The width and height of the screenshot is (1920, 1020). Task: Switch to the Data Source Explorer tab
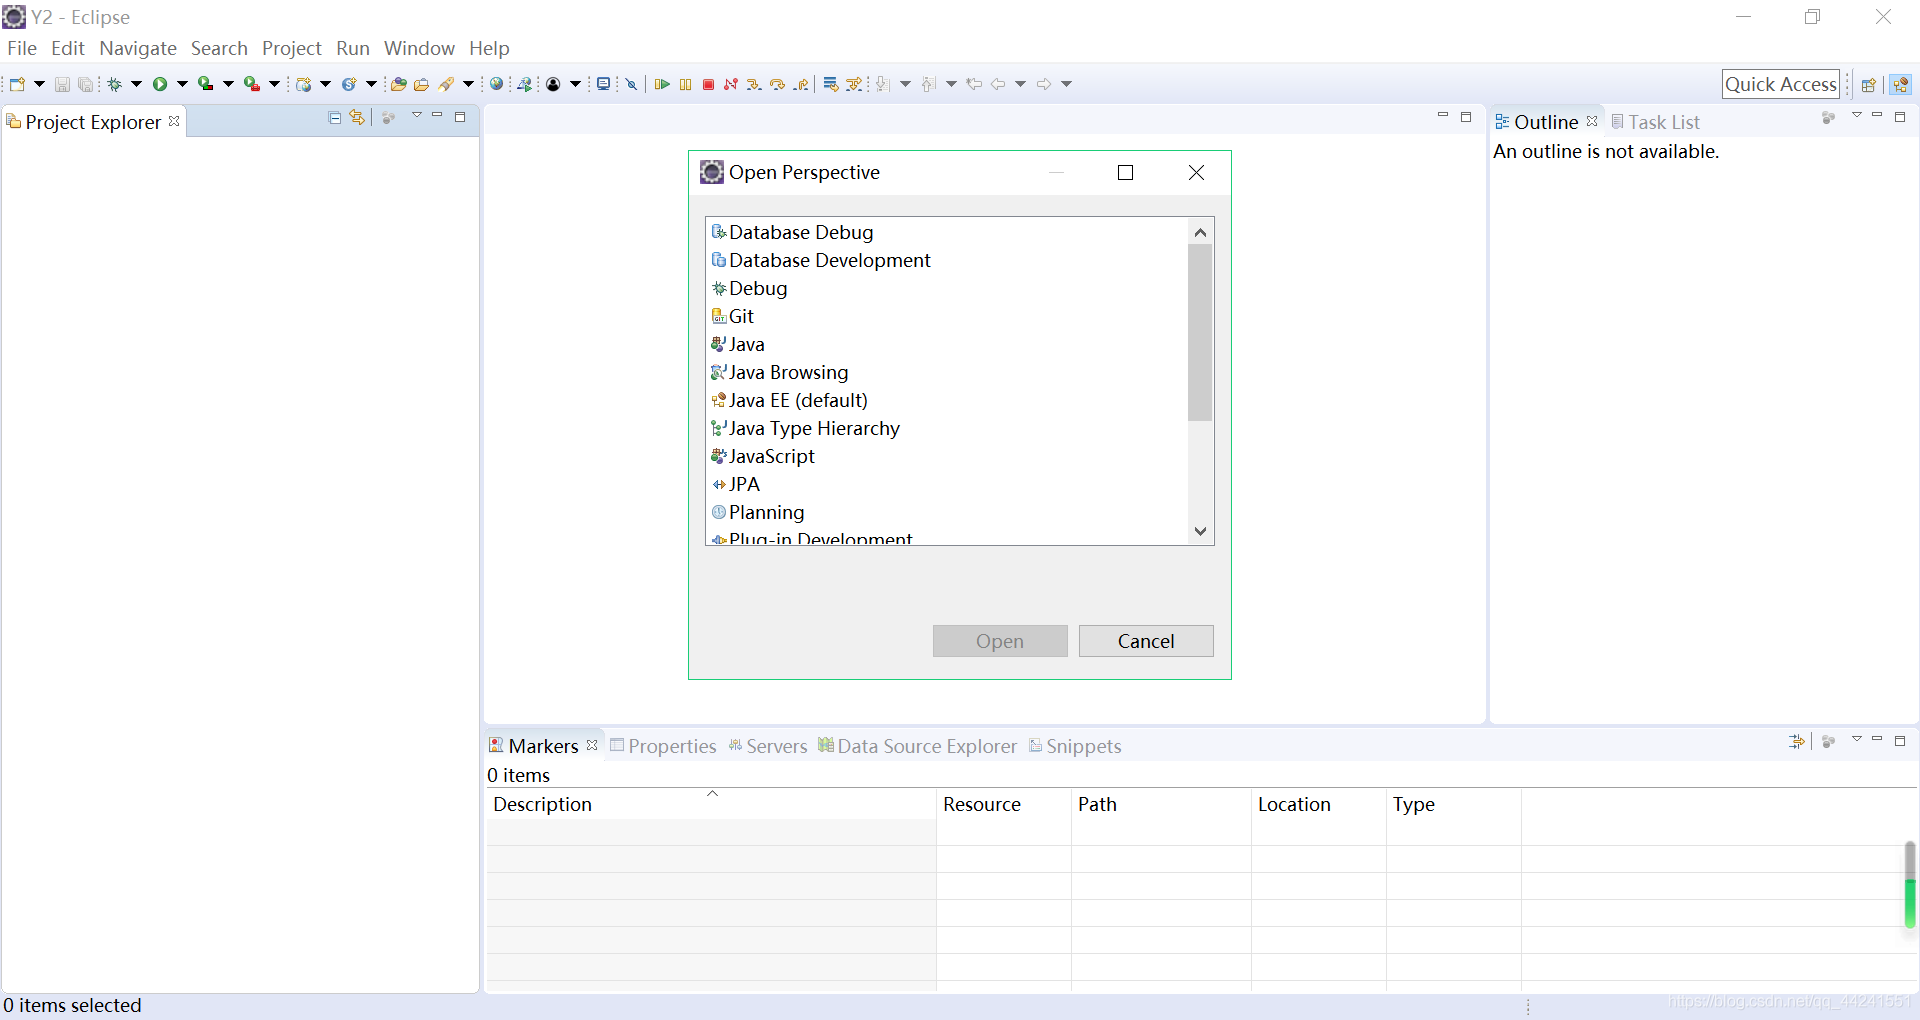(x=917, y=746)
